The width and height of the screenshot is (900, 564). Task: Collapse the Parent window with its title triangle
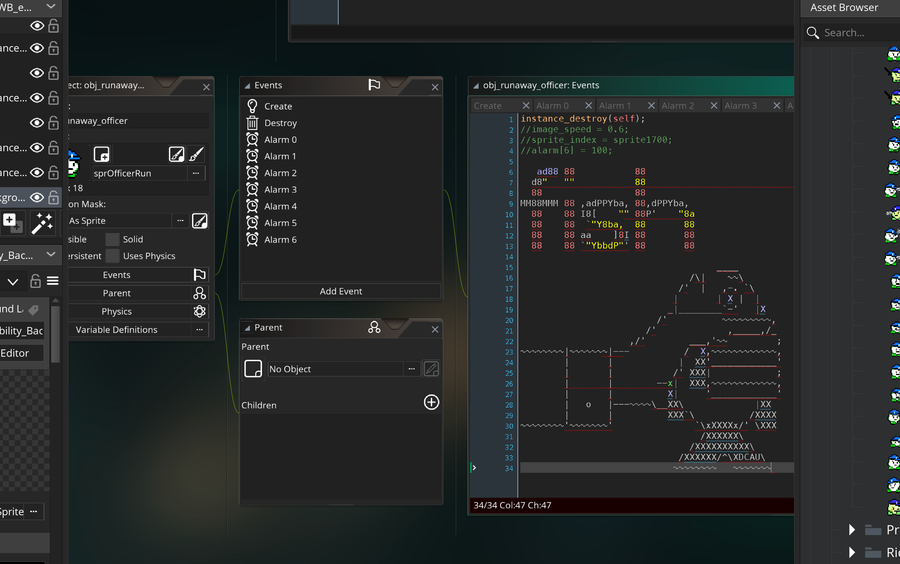click(247, 328)
